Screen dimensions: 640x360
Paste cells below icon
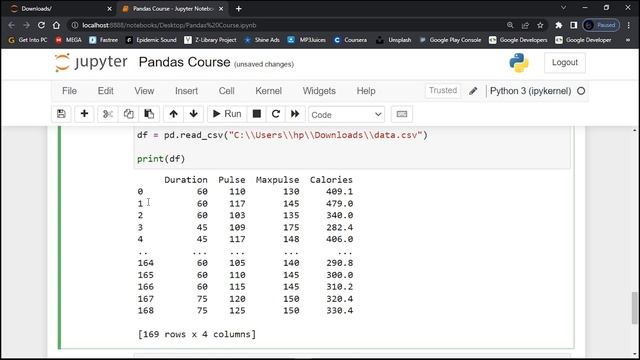149,114
